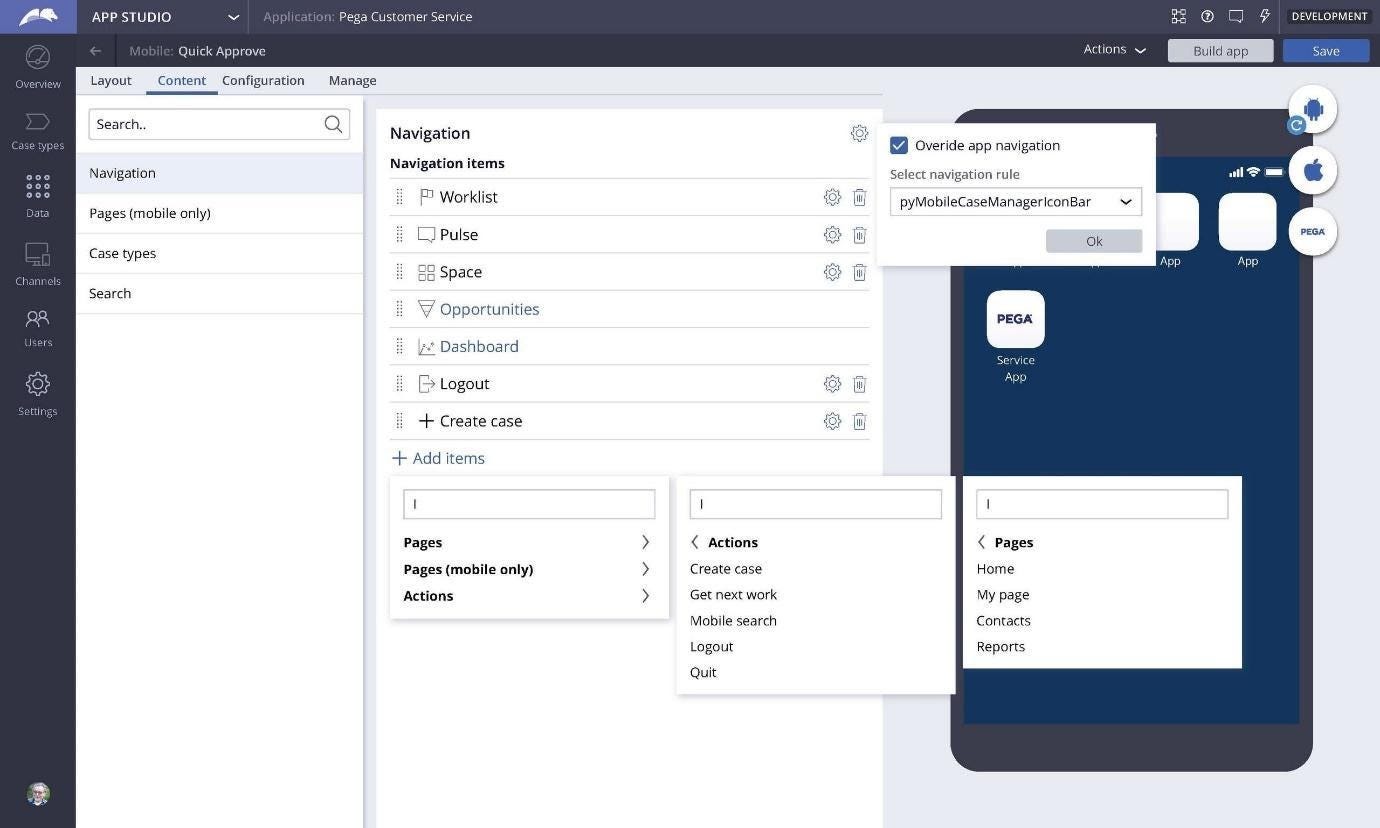Open the Users sidebar section
Viewport: 1380px width, 828px height.
point(38,327)
